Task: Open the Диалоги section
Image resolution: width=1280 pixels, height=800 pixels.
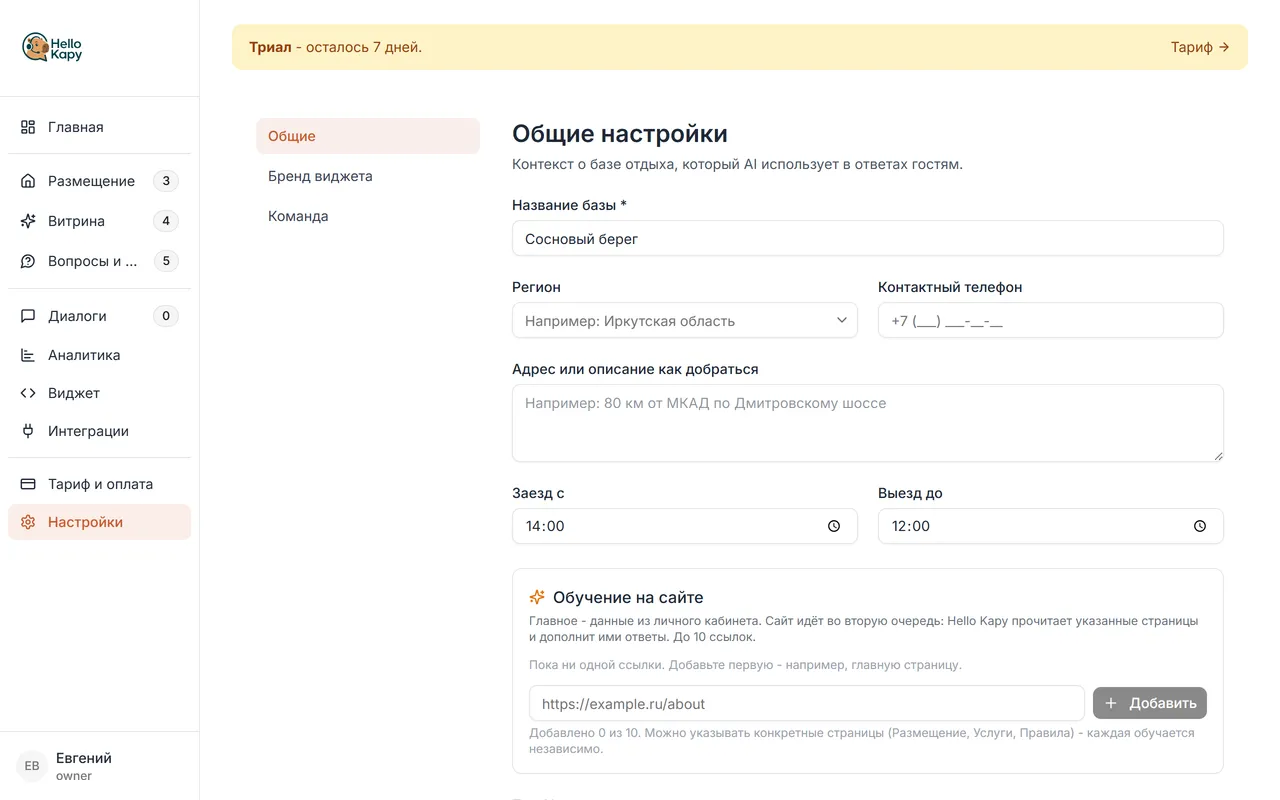Action: (99, 316)
